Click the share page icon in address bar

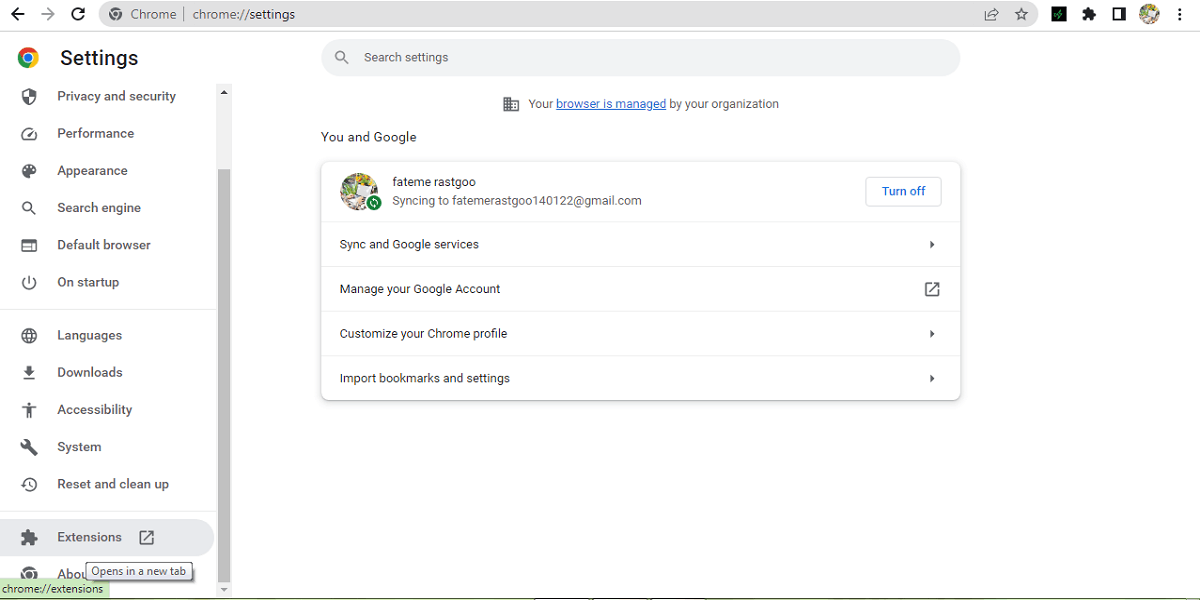coord(991,14)
